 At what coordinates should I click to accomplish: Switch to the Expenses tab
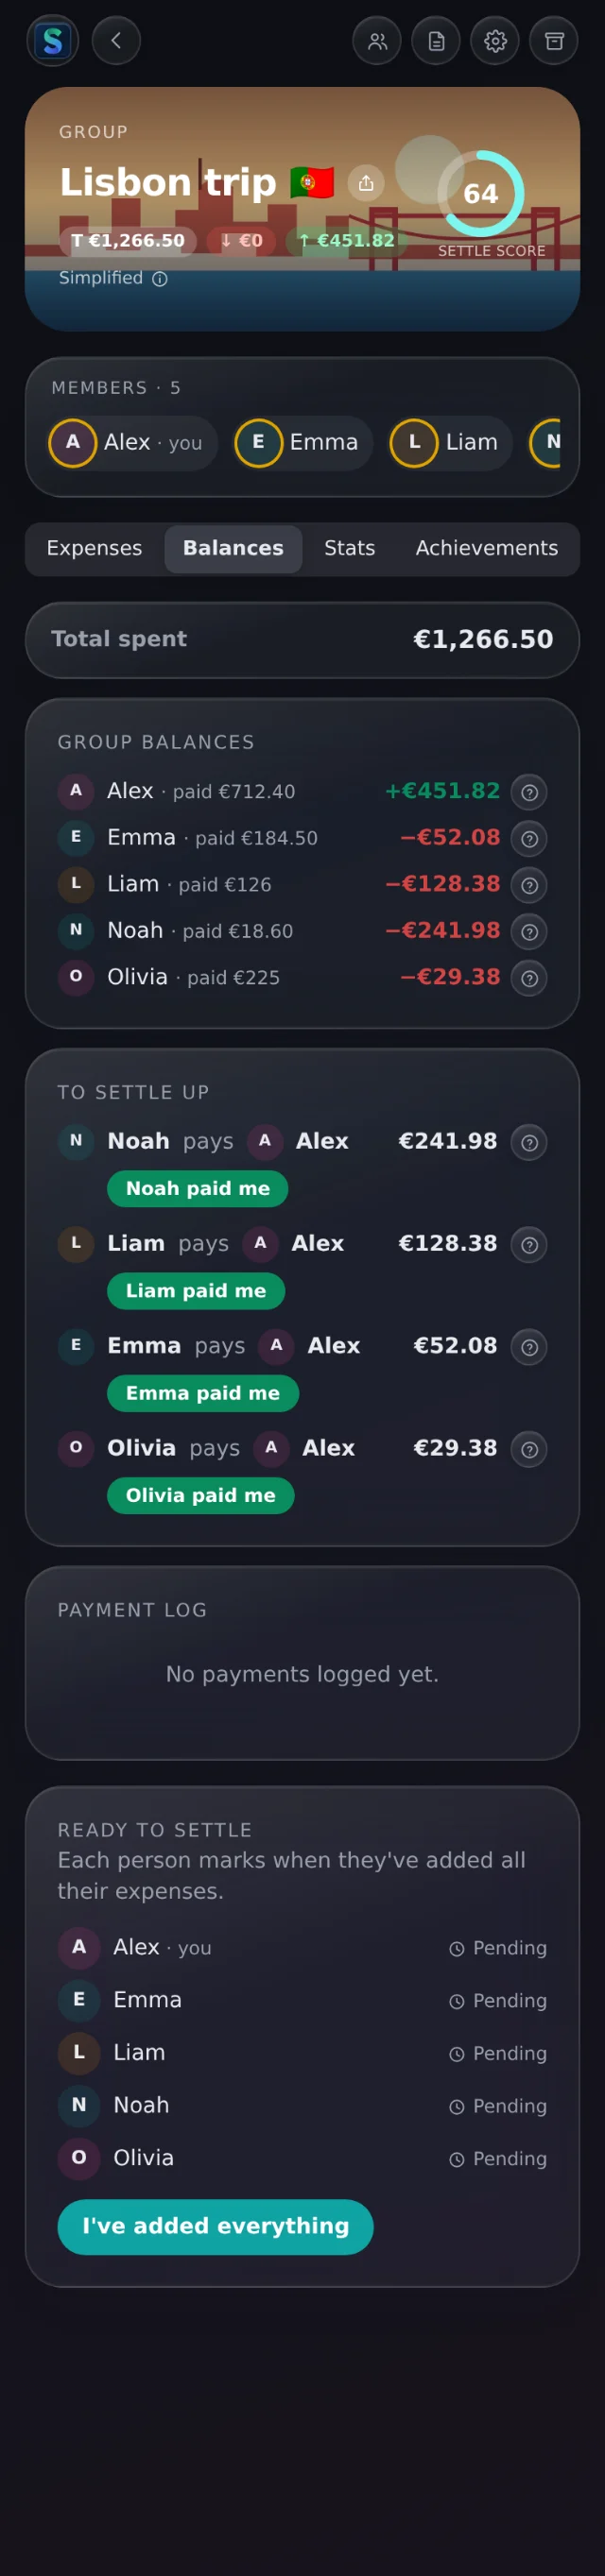(x=94, y=548)
